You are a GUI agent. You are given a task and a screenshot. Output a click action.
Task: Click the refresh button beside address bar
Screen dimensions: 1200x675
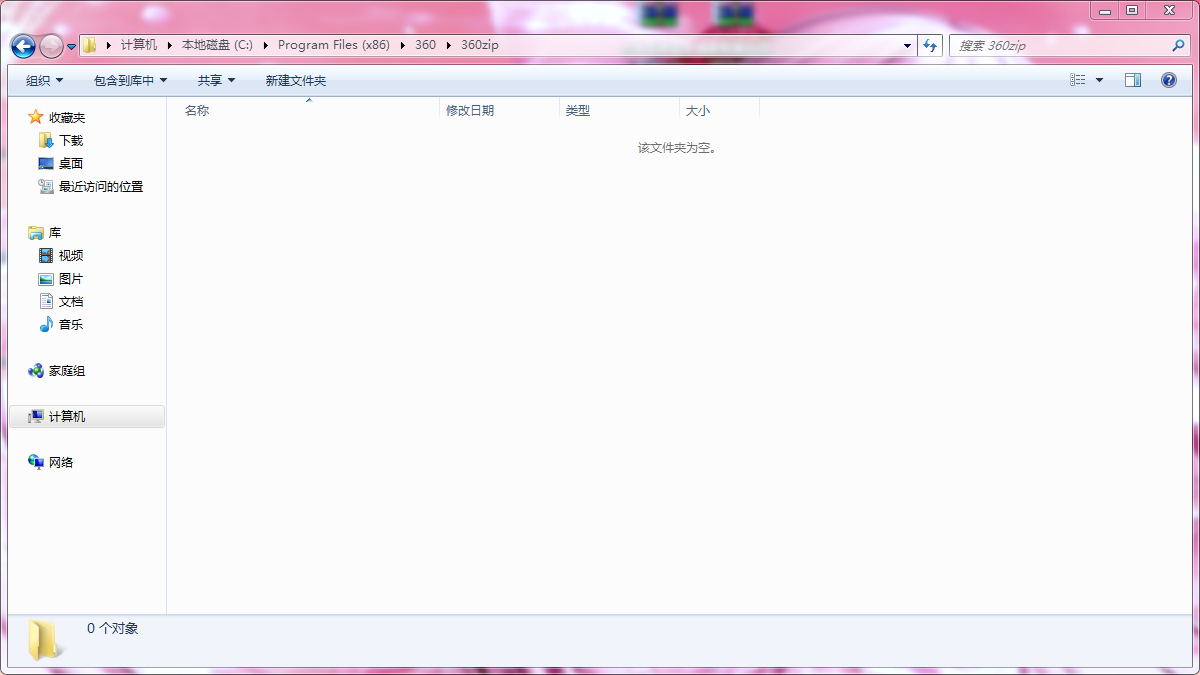[x=930, y=45]
